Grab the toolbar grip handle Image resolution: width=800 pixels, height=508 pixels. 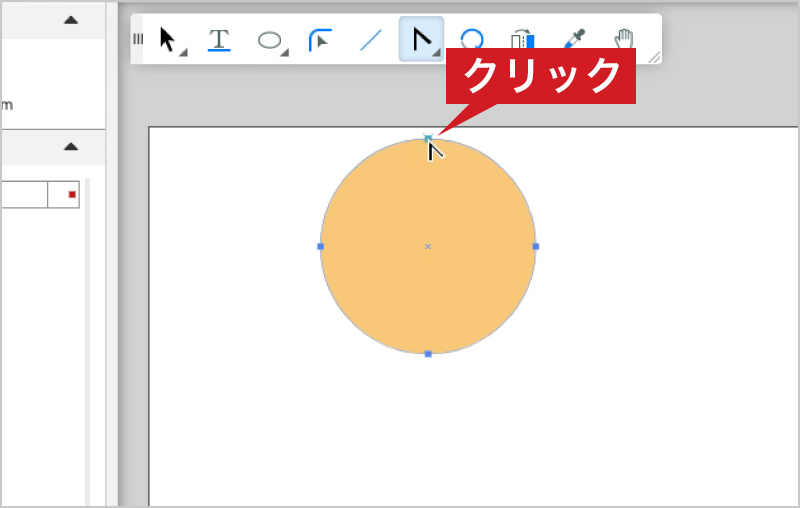coord(137,39)
